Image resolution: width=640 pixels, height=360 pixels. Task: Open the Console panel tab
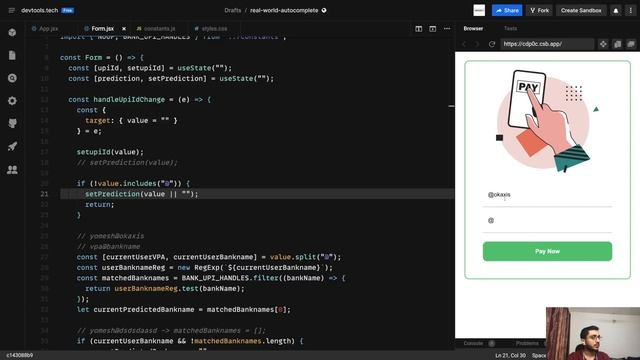point(473,343)
